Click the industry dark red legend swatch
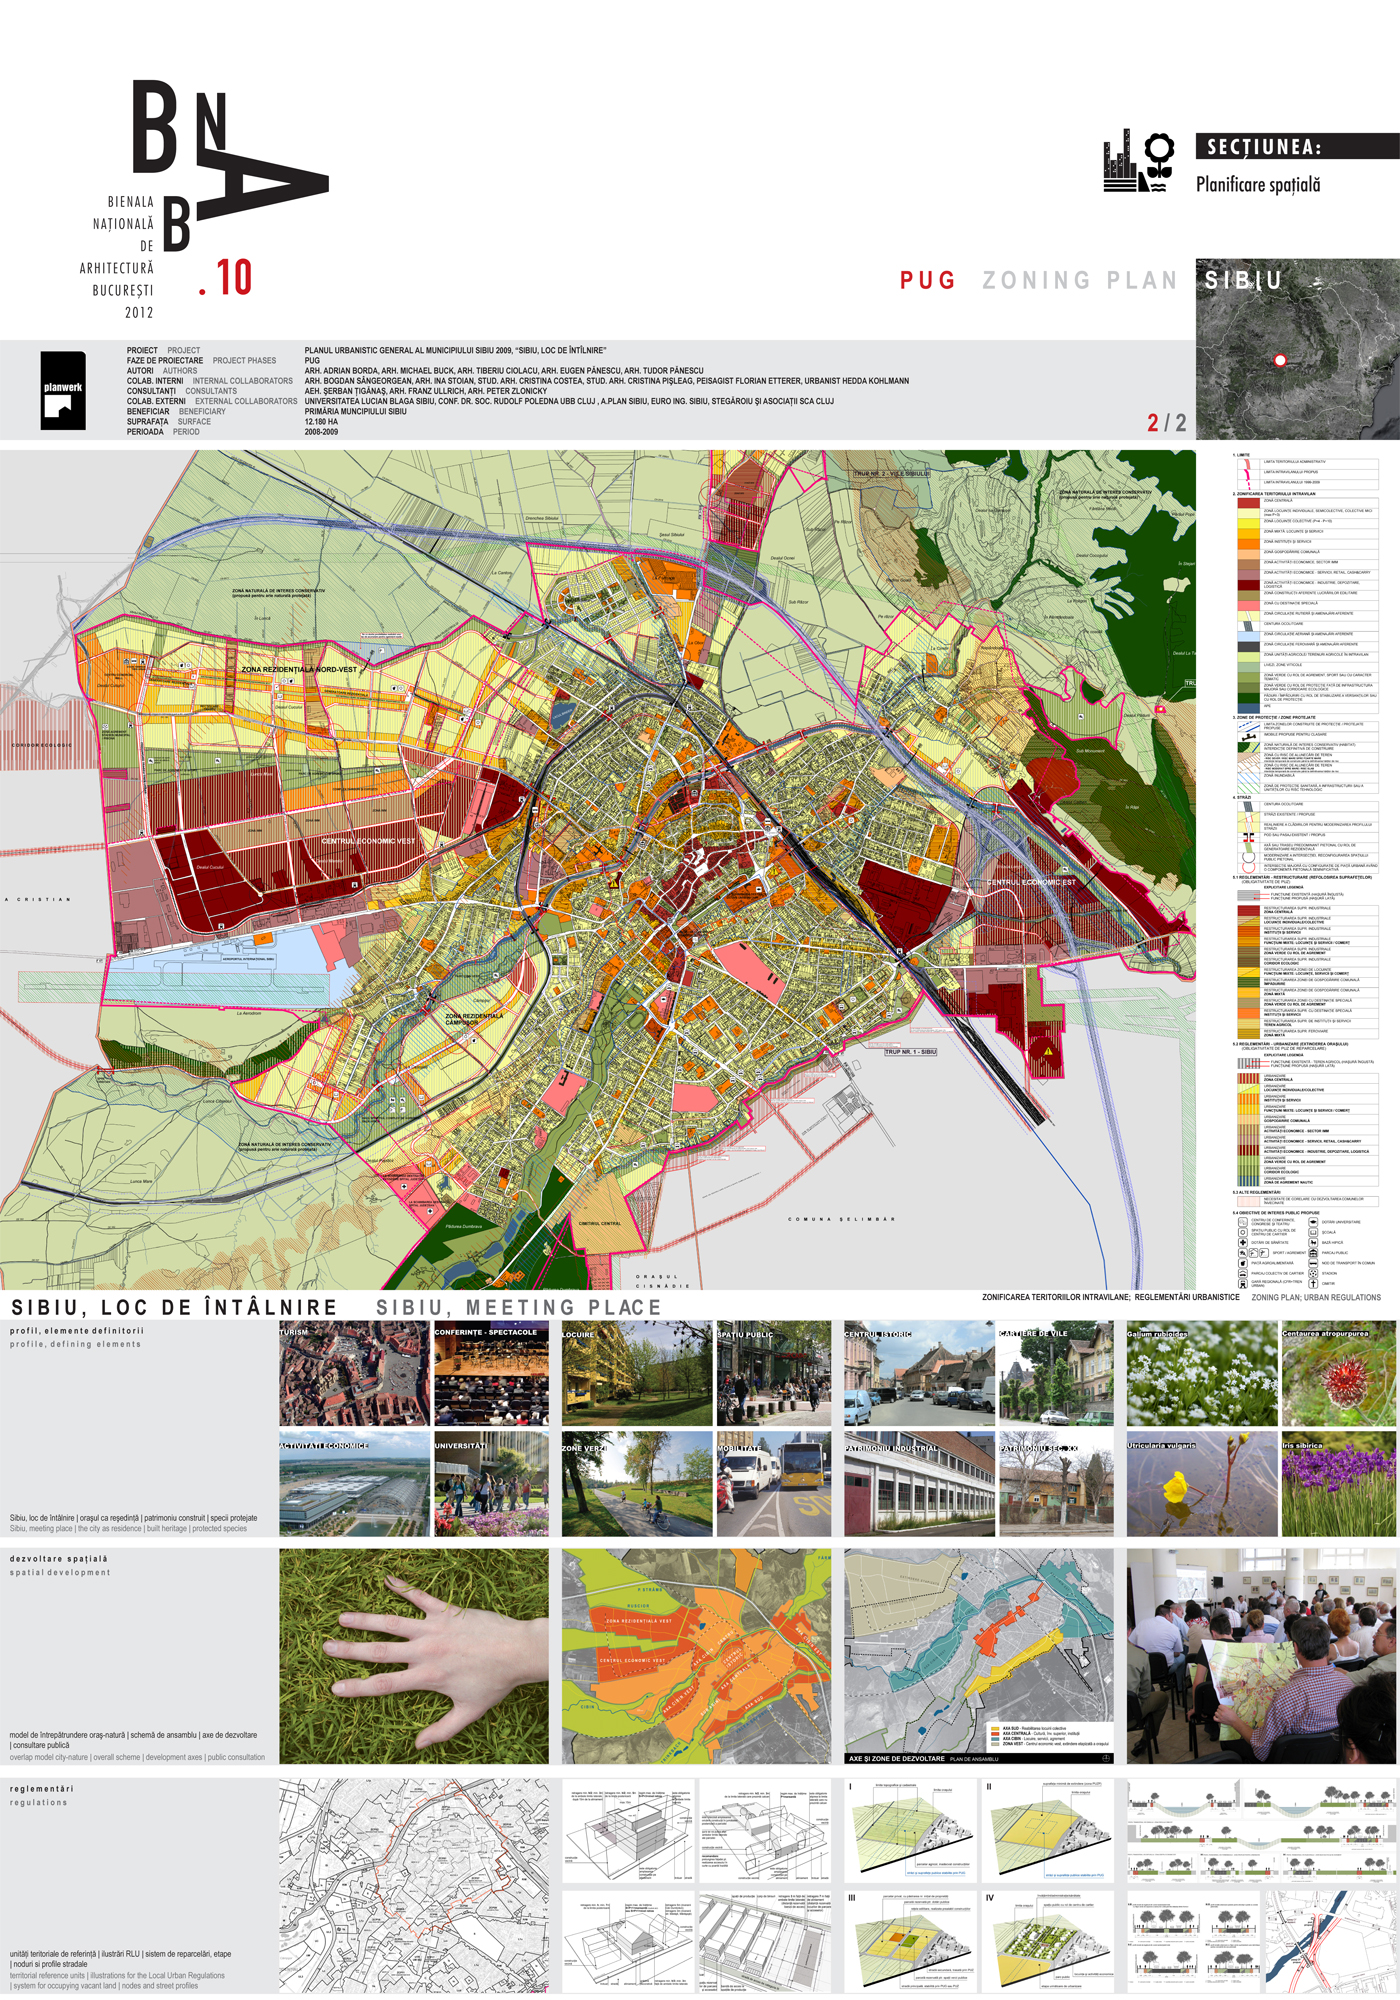Viewport: 1400px width, 2000px height. 1249,585
